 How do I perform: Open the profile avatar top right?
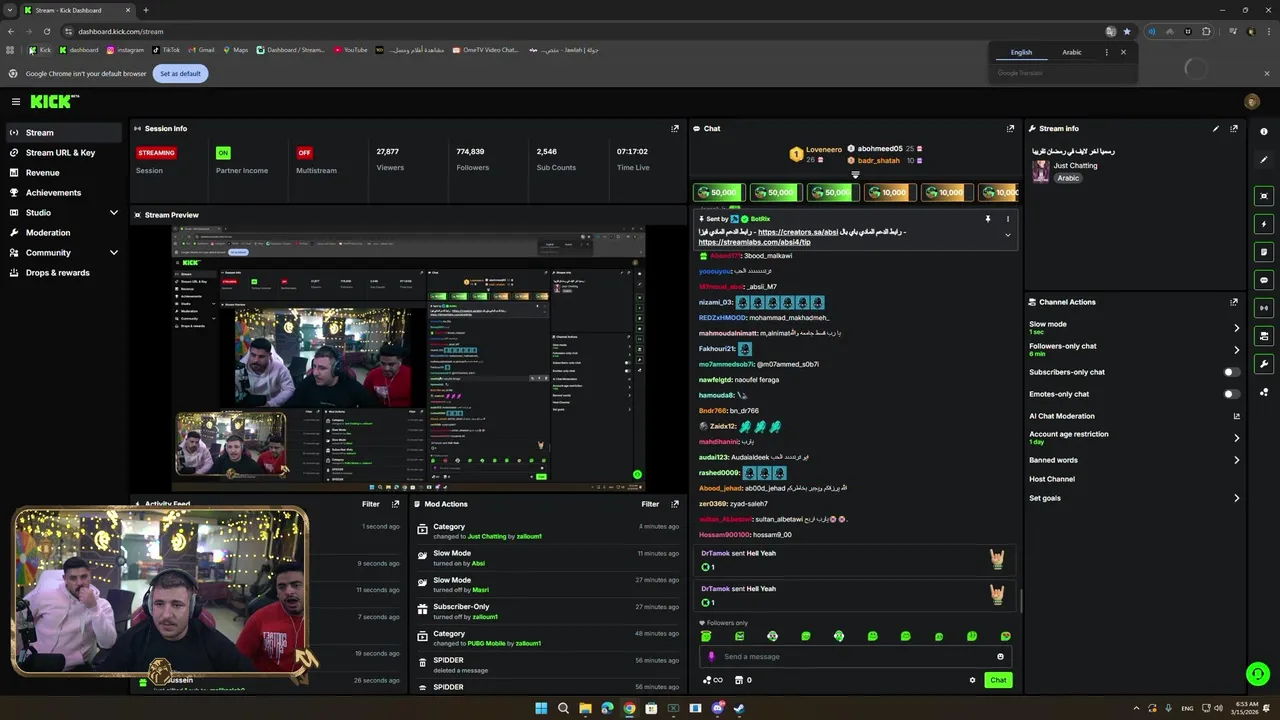click(1251, 101)
